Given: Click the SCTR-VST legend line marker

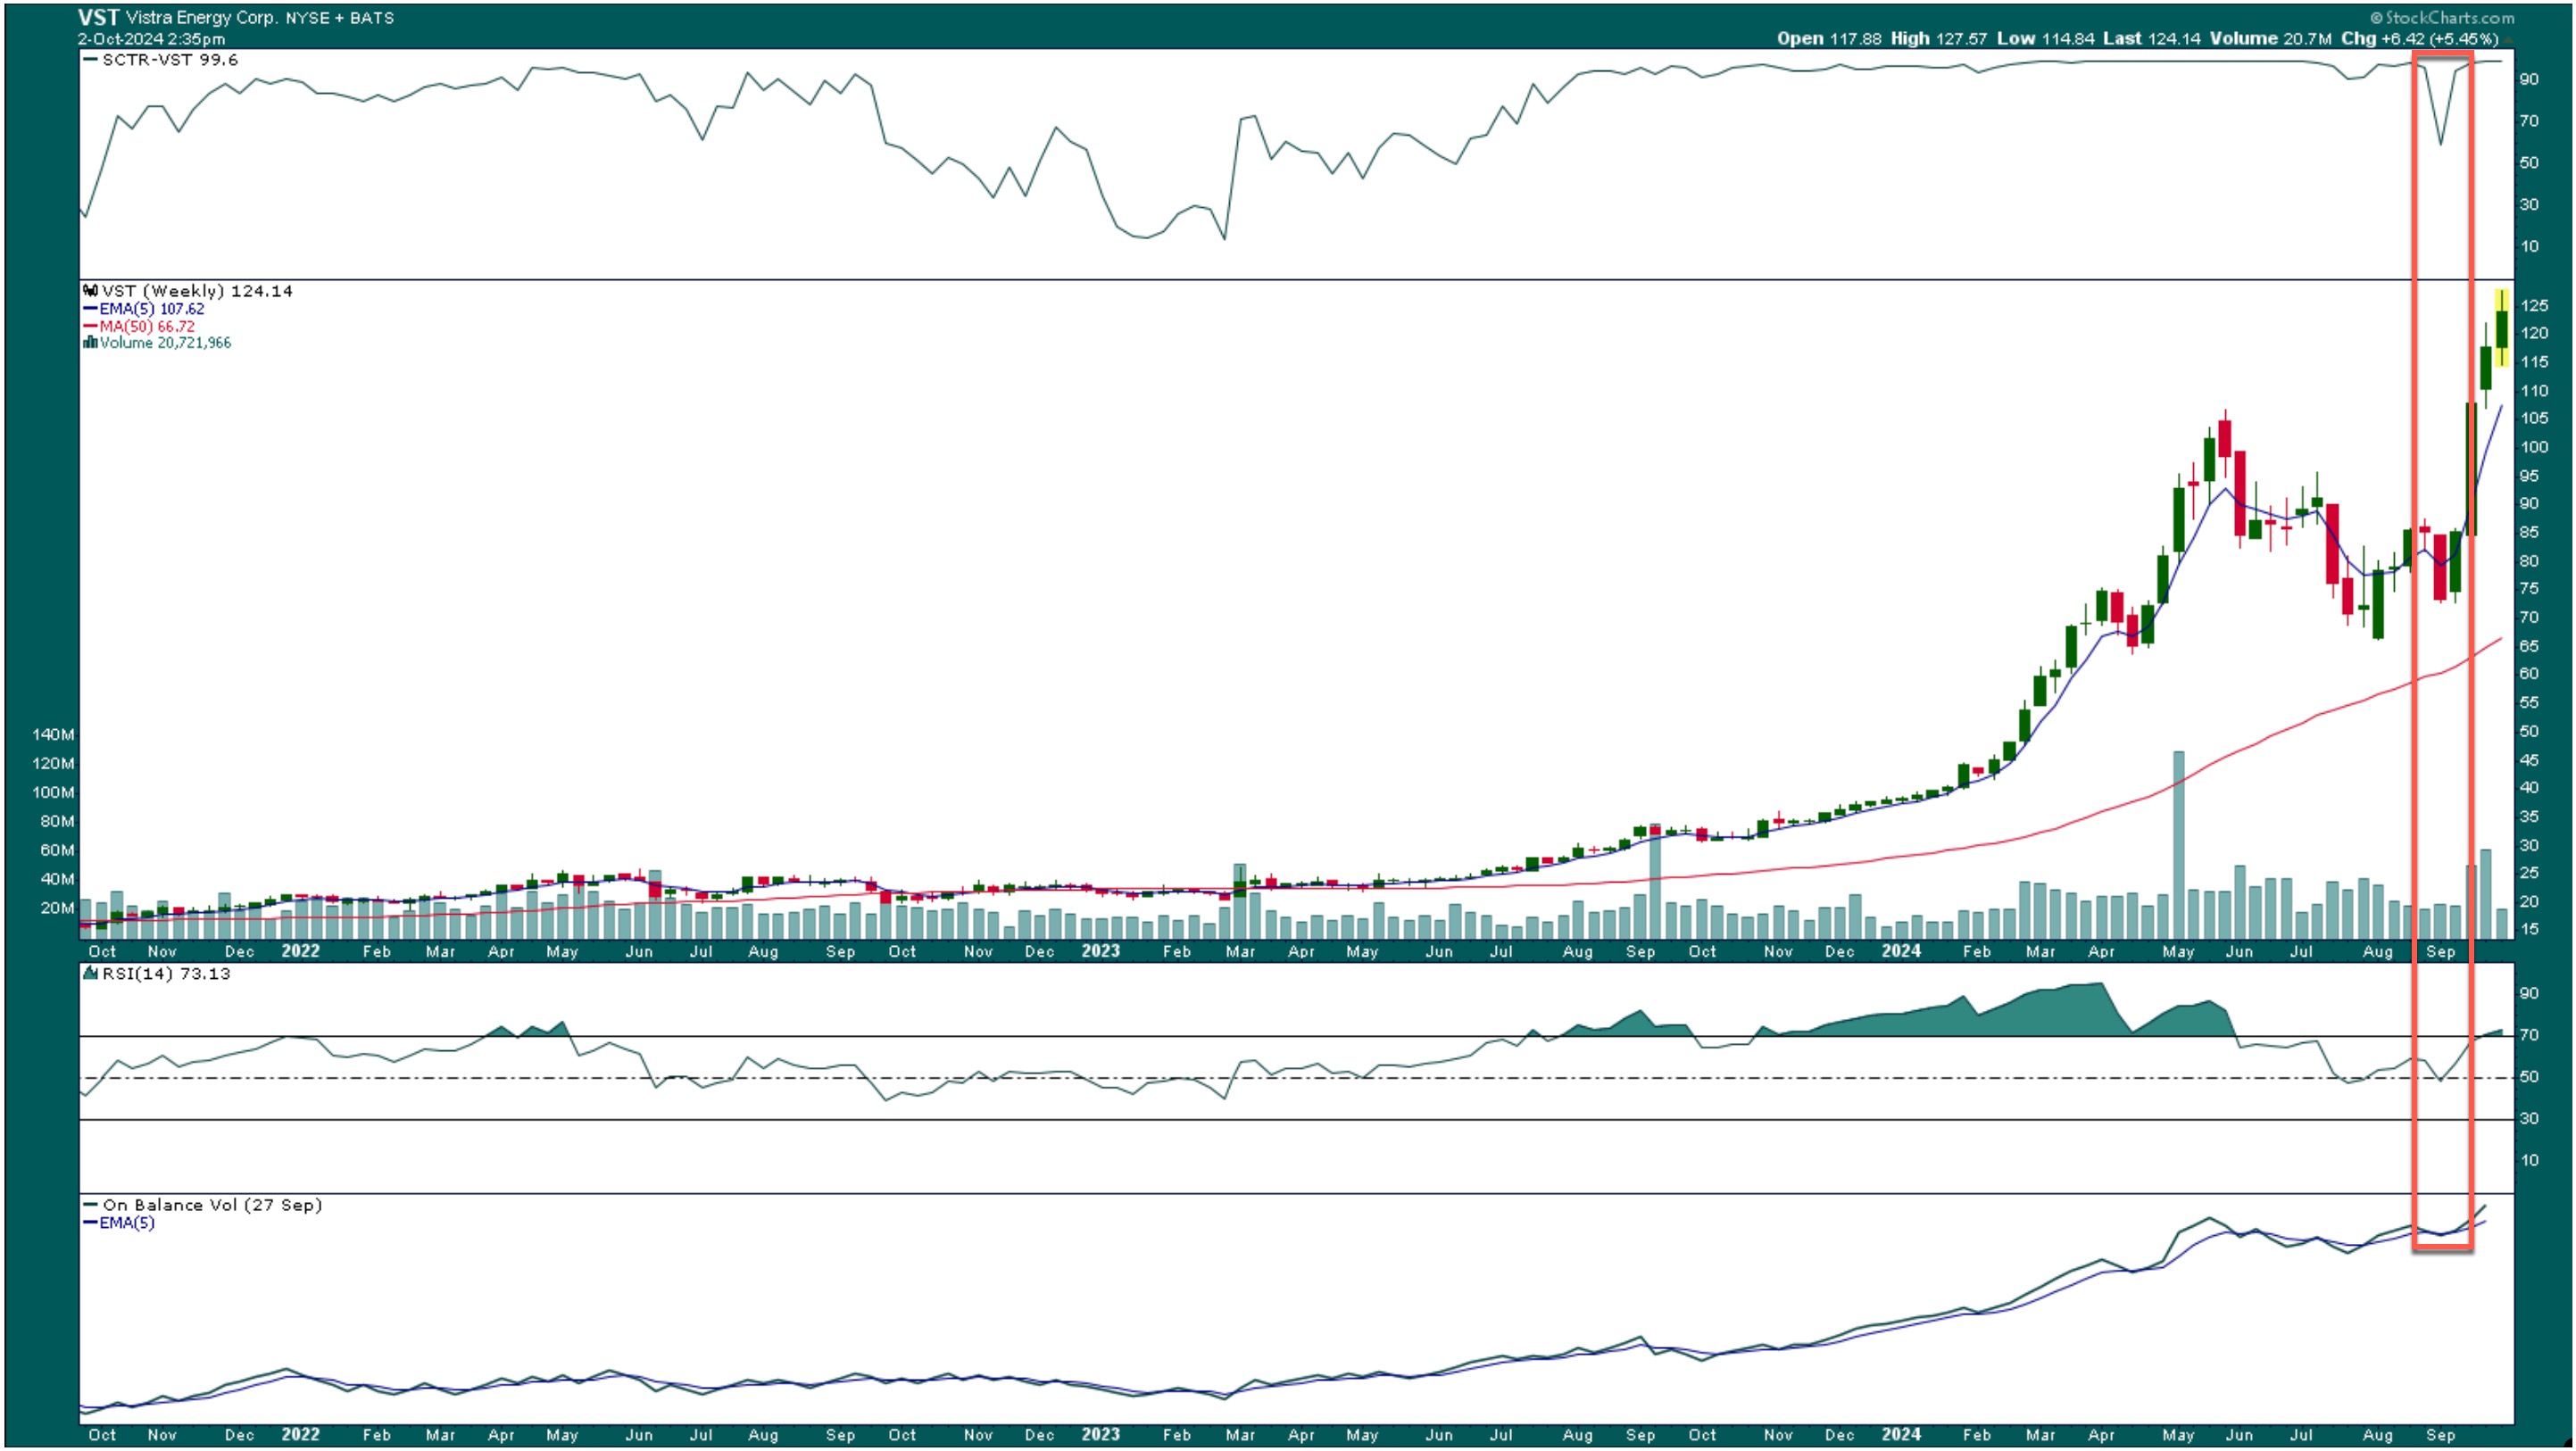Looking at the screenshot, I should (90, 60).
